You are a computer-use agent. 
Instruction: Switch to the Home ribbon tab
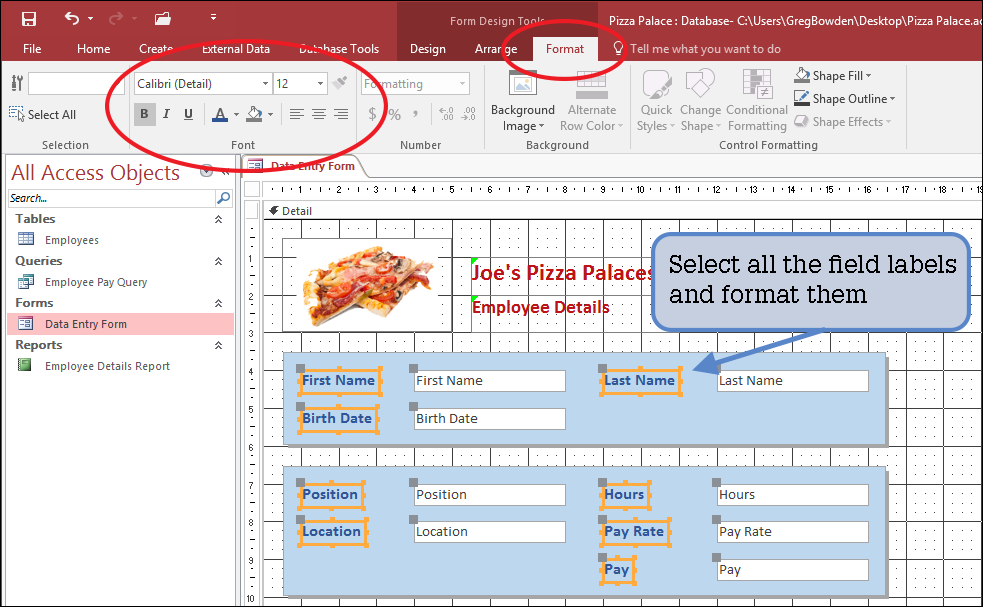click(x=93, y=49)
